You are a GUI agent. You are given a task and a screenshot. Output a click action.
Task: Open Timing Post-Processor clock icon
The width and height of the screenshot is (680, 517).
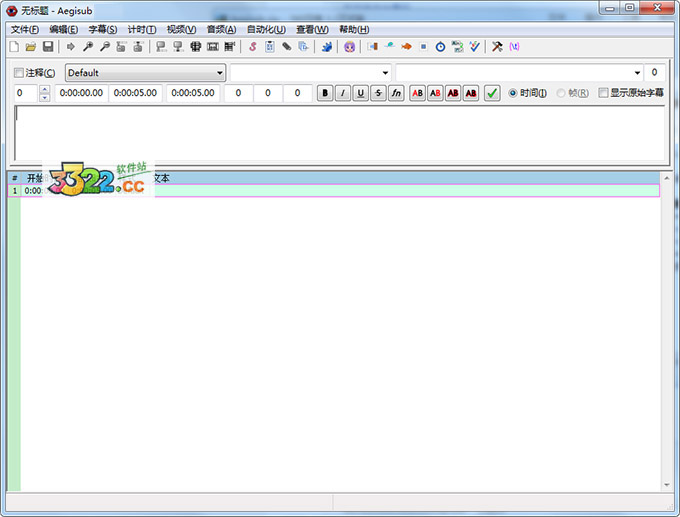coord(440,46)
